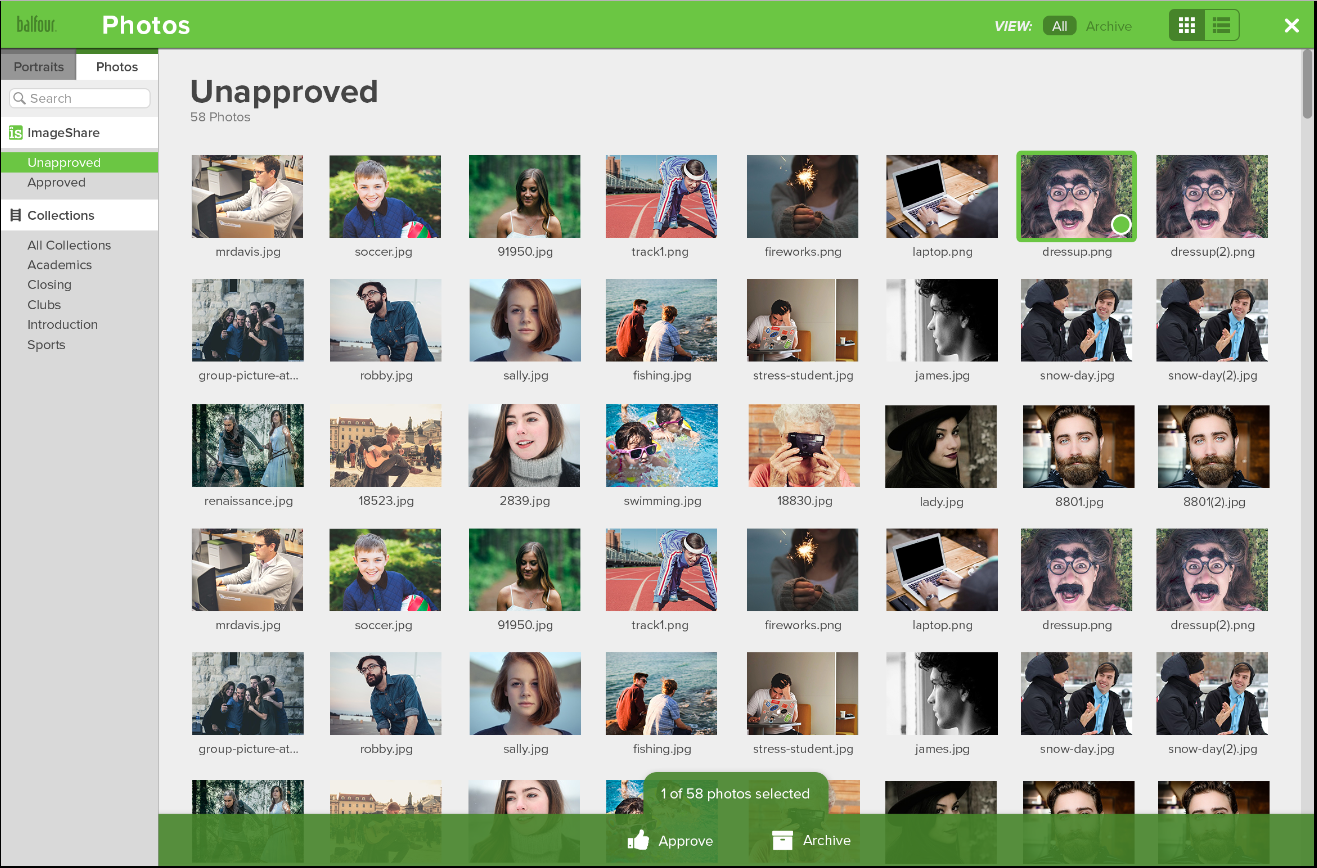Open the All Collections list

[68, 245]
